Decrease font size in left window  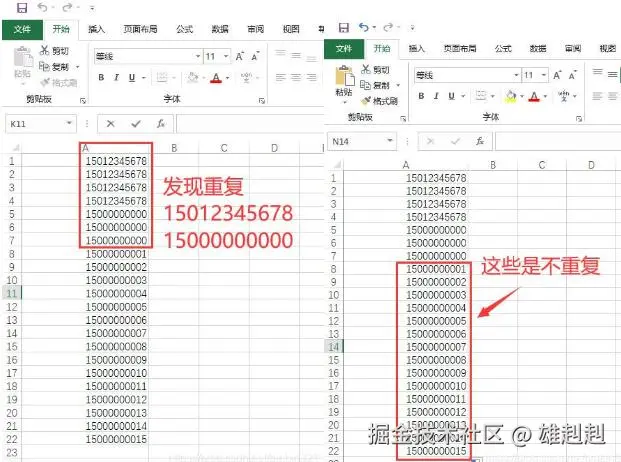(255, 56)
